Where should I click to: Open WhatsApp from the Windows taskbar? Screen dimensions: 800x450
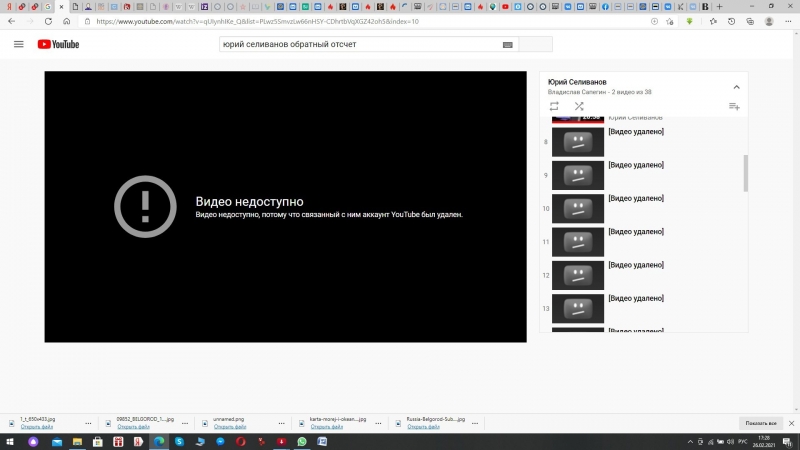click(302, 441)
